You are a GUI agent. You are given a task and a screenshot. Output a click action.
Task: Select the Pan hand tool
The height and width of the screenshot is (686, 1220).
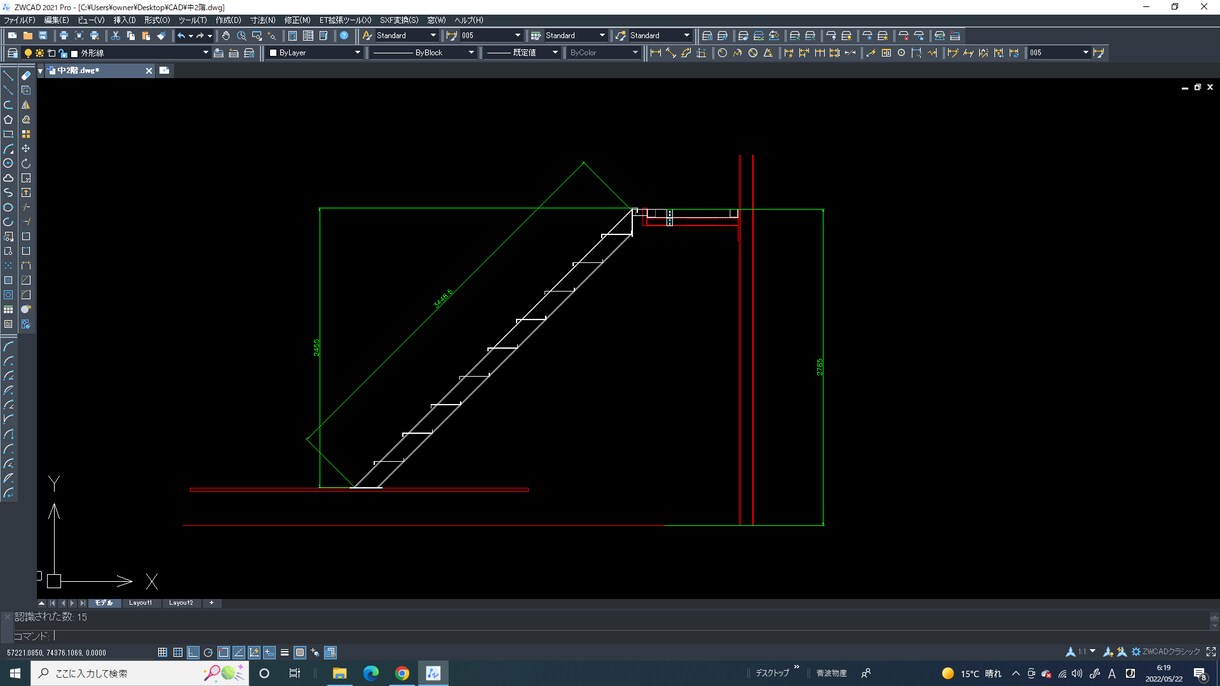[226, 36]
